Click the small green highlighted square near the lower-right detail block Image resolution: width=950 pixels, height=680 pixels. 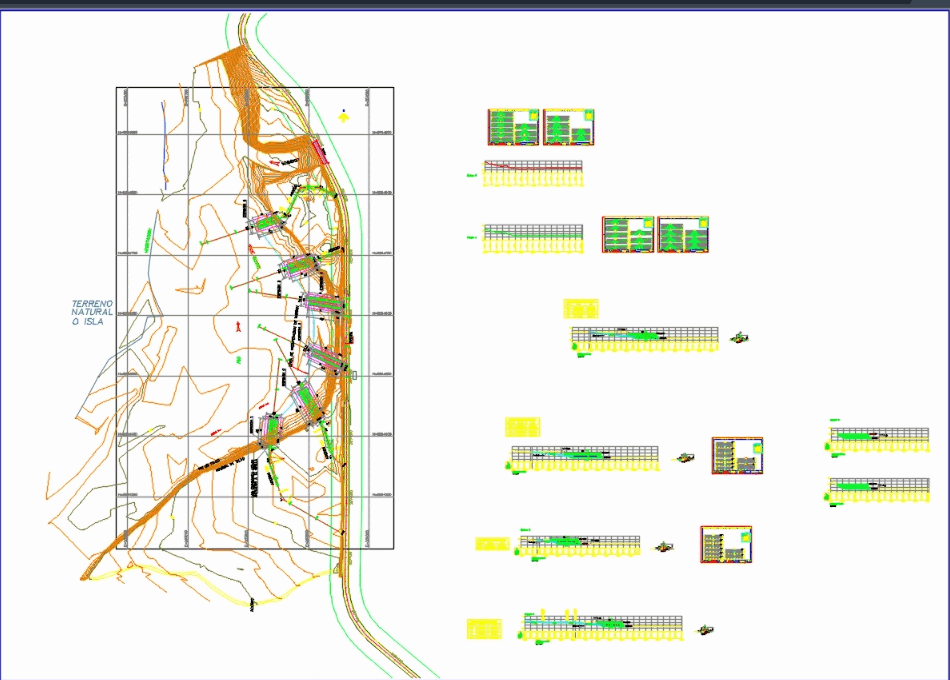click(745, 535)
